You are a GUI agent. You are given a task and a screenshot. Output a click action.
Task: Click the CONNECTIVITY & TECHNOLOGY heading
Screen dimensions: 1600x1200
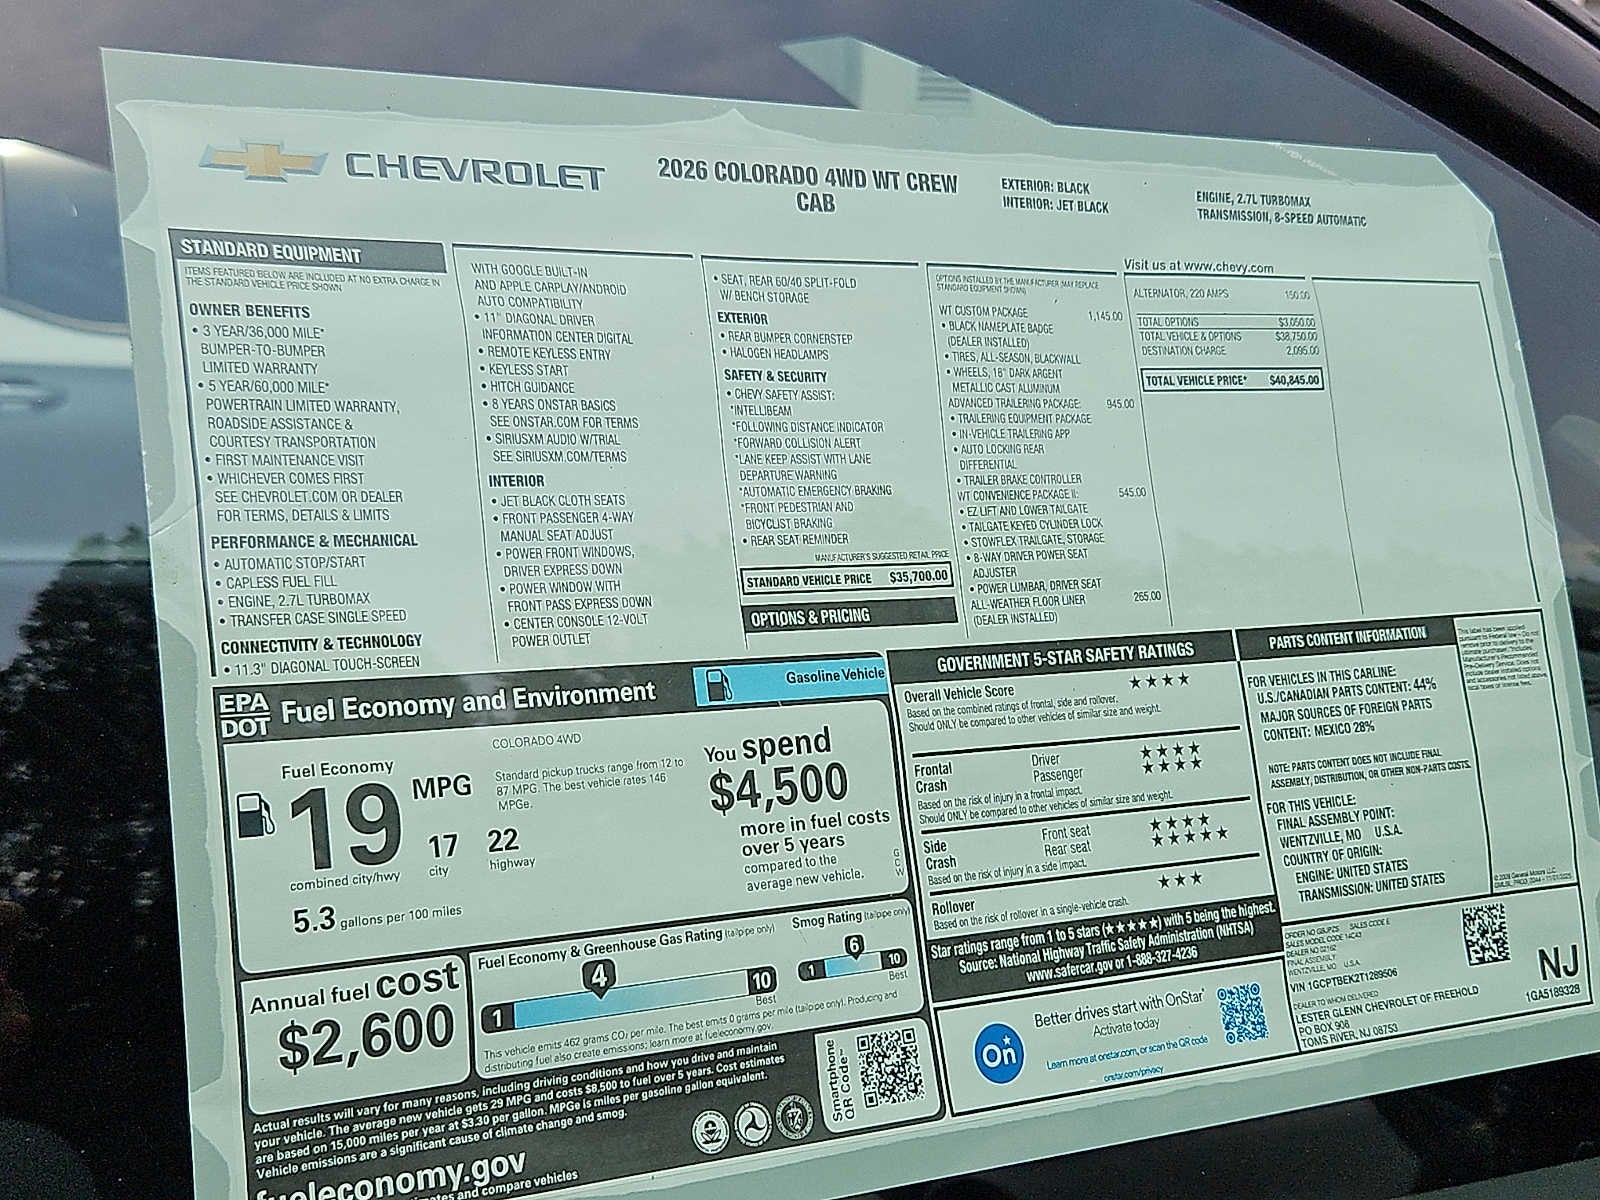321,643
